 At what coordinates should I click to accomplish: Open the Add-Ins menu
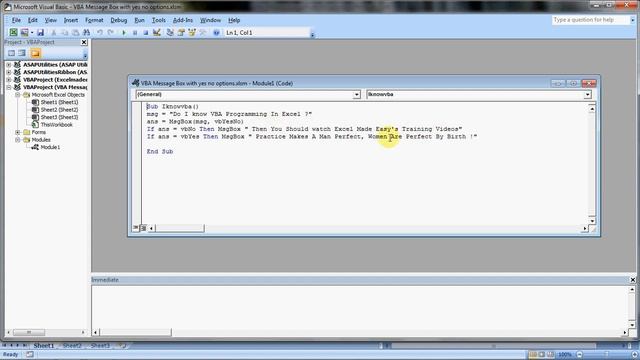[183, 20]
